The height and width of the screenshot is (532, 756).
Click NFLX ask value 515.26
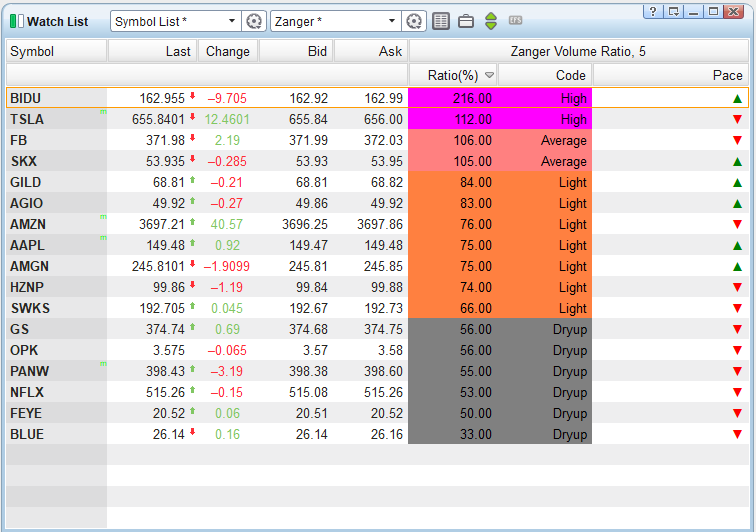click(383, 392)
